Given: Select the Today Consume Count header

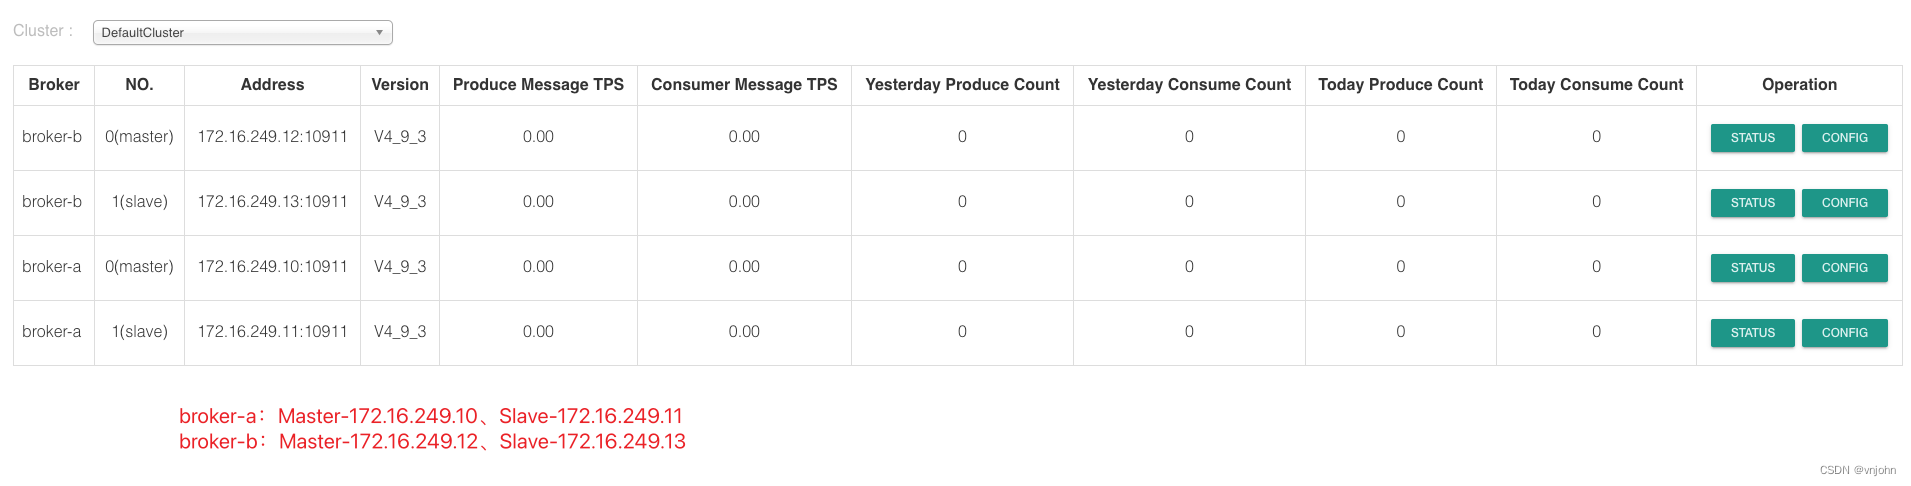Looking at the screenshot, I should click(x=1596, y=85).
